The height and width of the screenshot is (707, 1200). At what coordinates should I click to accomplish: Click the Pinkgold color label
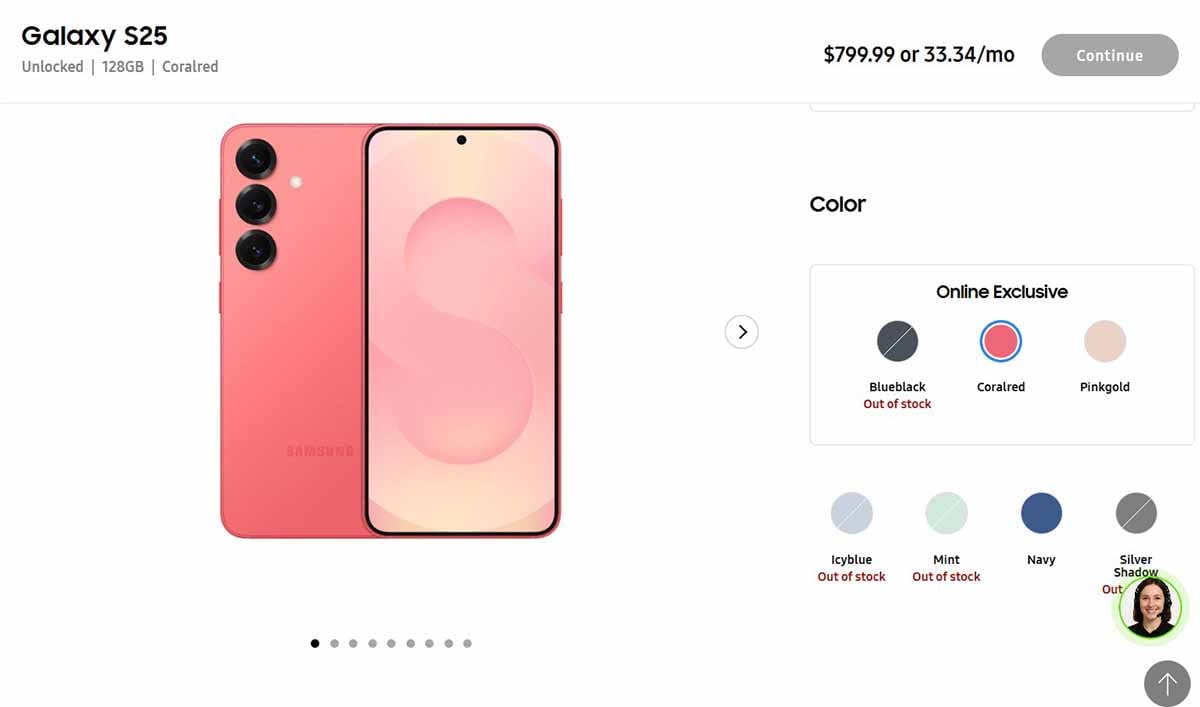pyautogui.click(x=1105, y=387)
